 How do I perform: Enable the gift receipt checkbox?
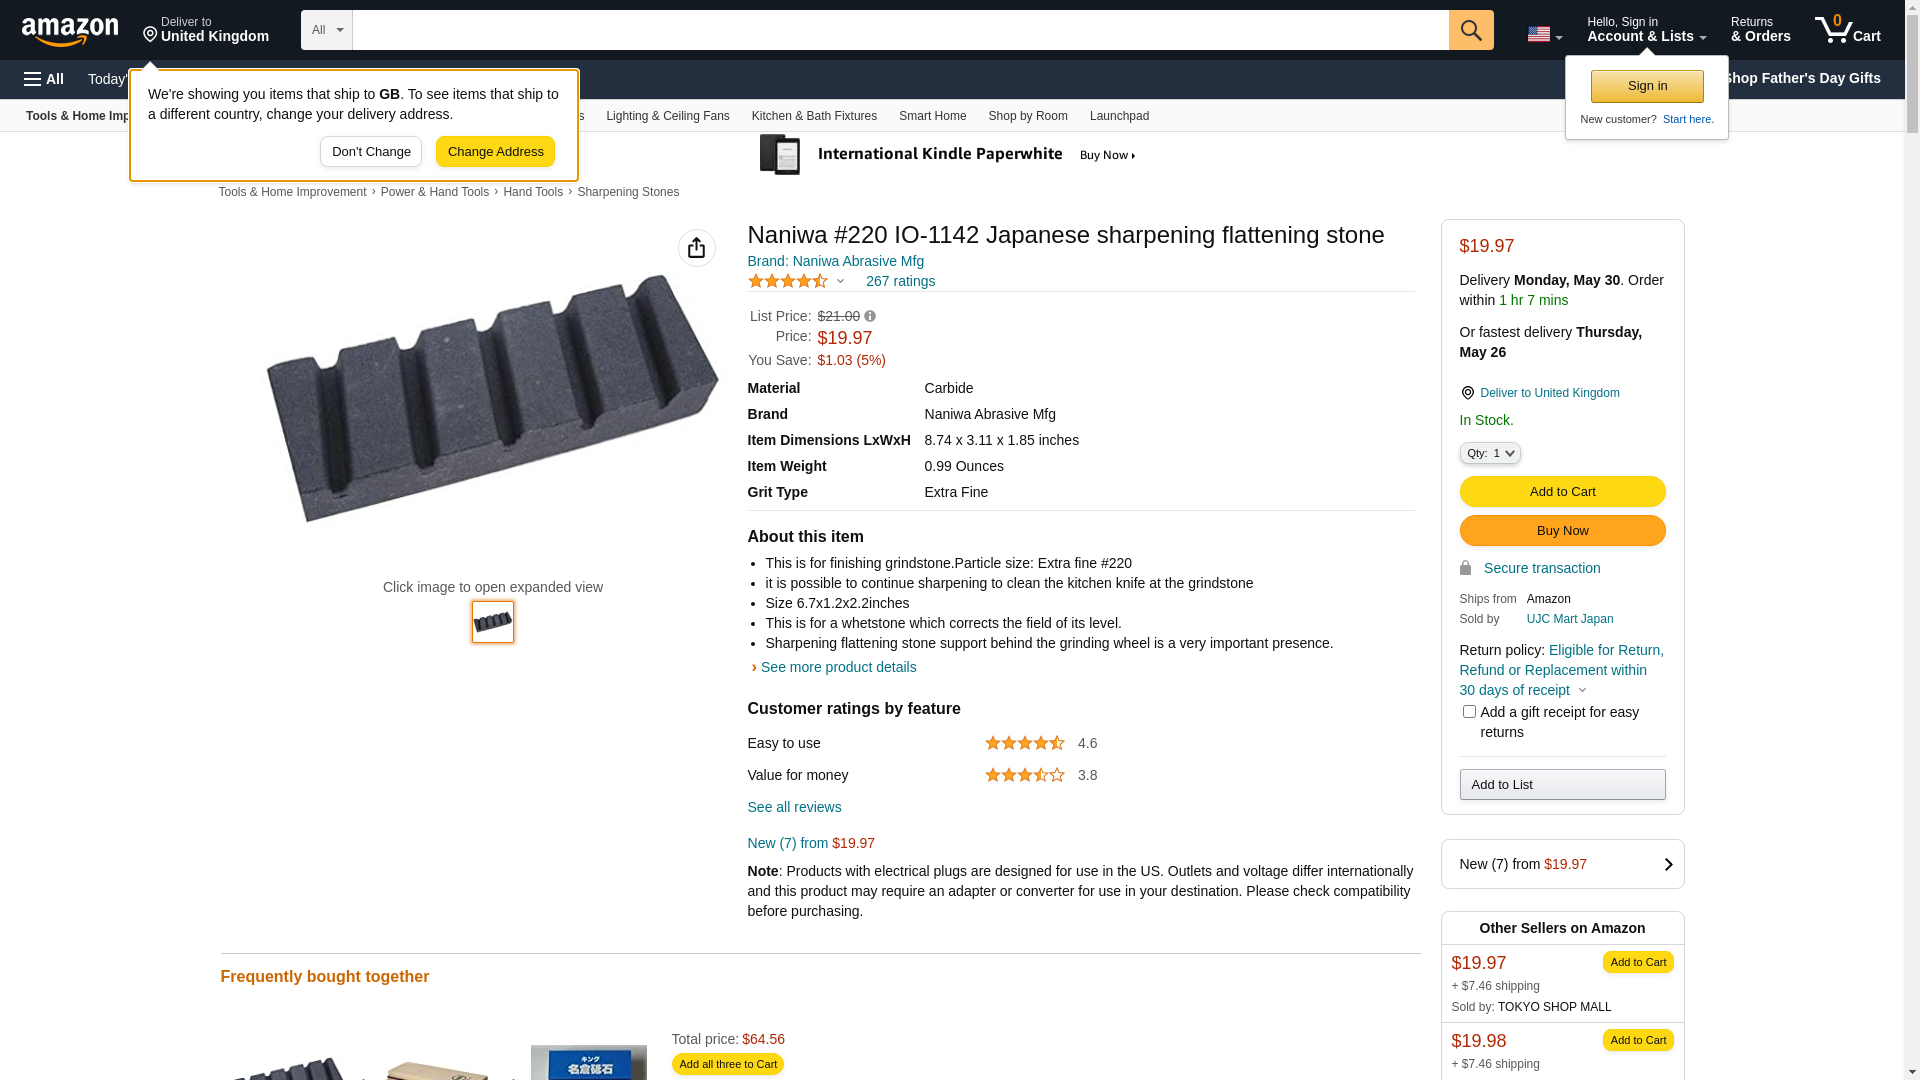tap(1469, 712)
